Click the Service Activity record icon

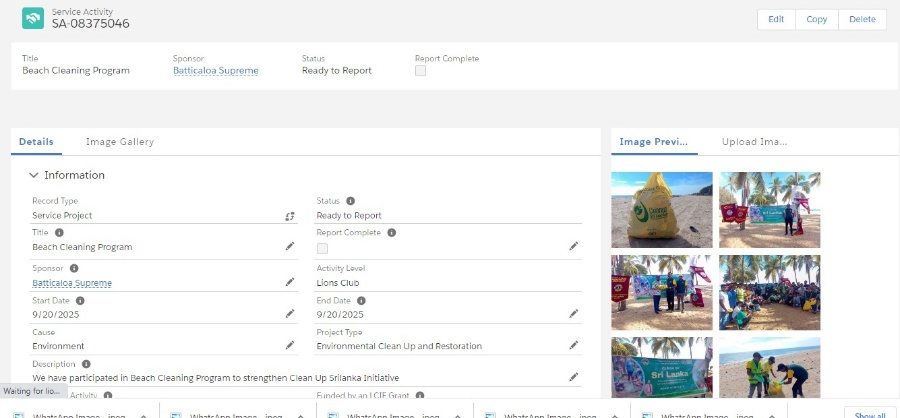pyautogui.click(x=33, y=19)
